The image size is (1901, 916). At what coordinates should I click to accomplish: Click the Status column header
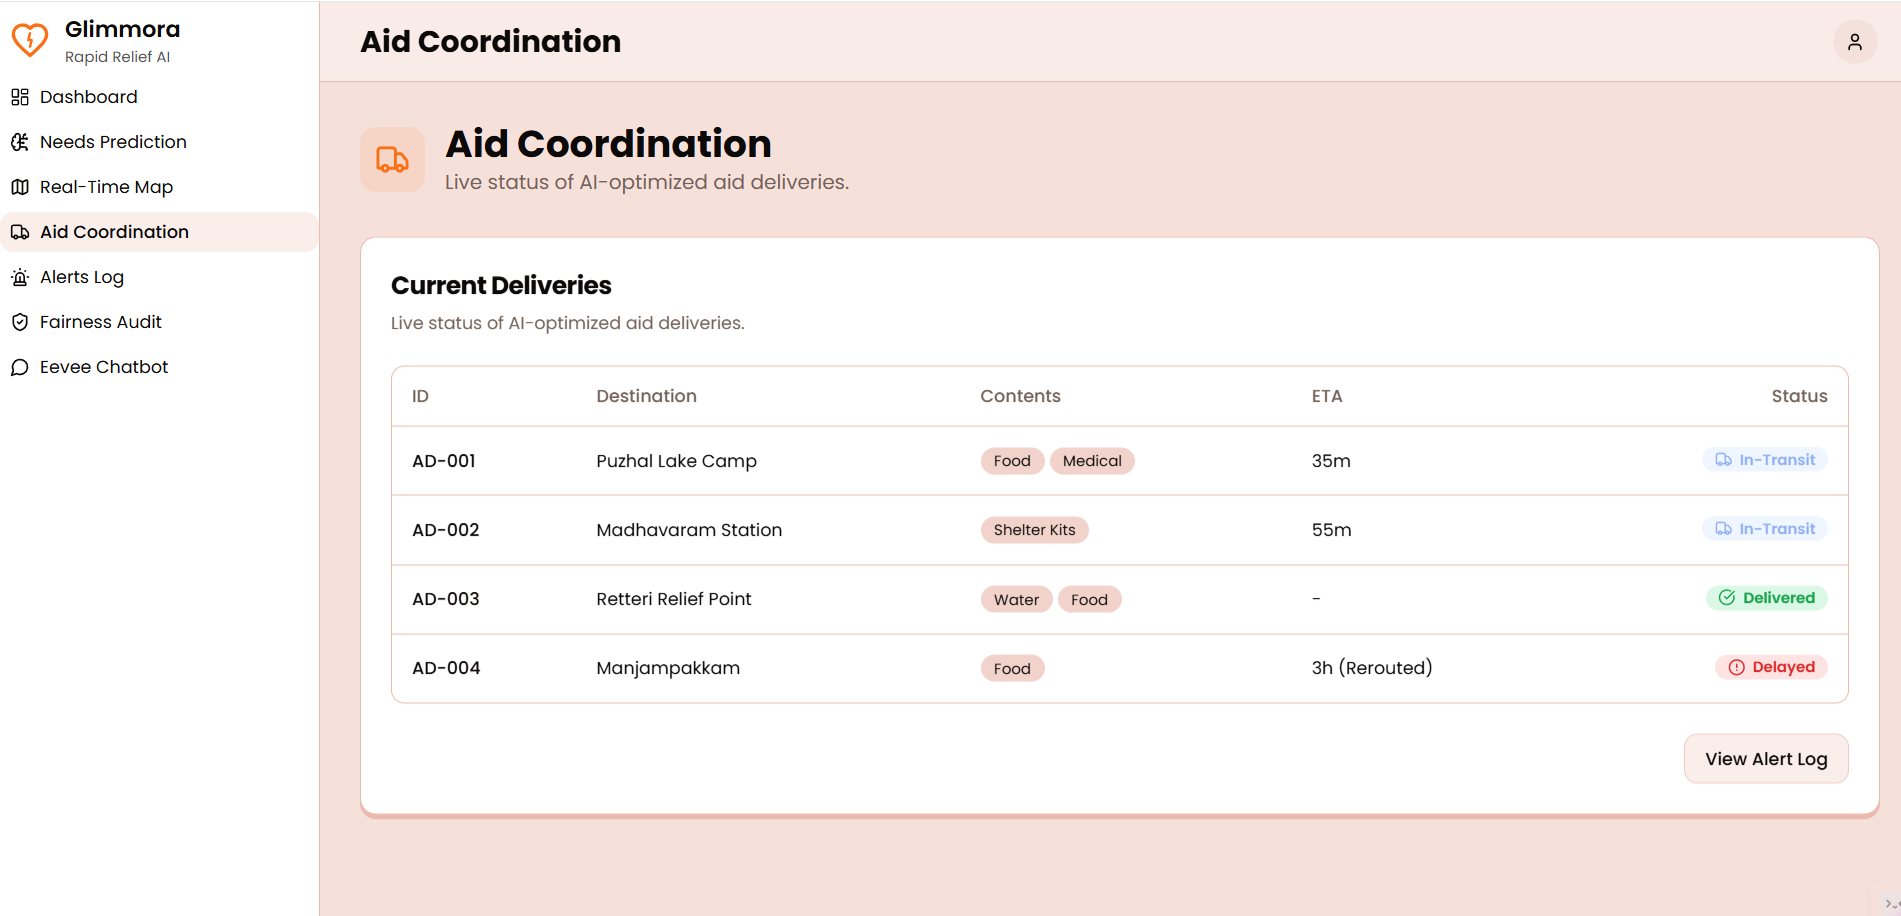click(1799, 396)
